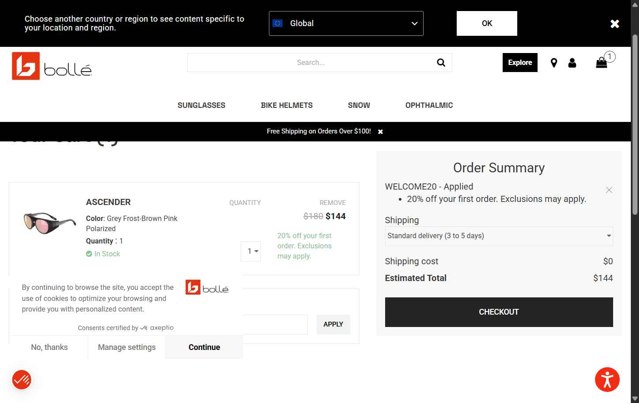This screenshot has height=403, width=639.
Task: Click the Bollé logo in cookie popup
Action: click(207, 288)
